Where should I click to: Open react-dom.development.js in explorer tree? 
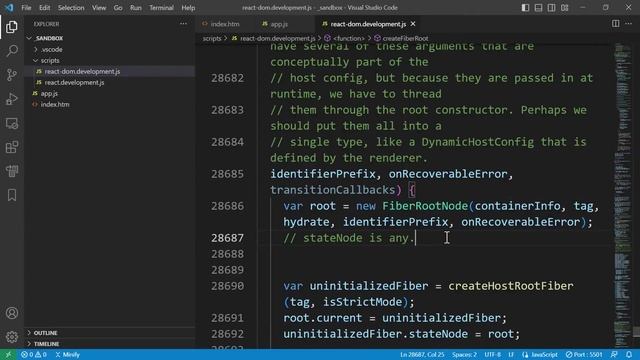click(x=109, y=71)
